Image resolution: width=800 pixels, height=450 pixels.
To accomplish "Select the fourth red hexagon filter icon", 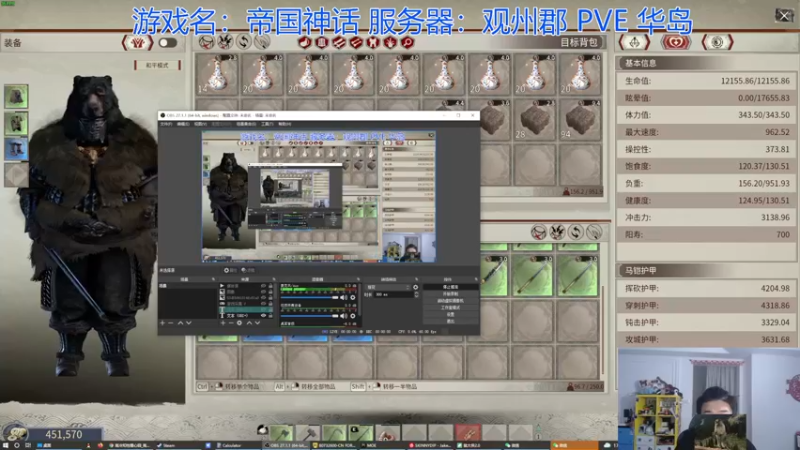I will pos(356,42).
